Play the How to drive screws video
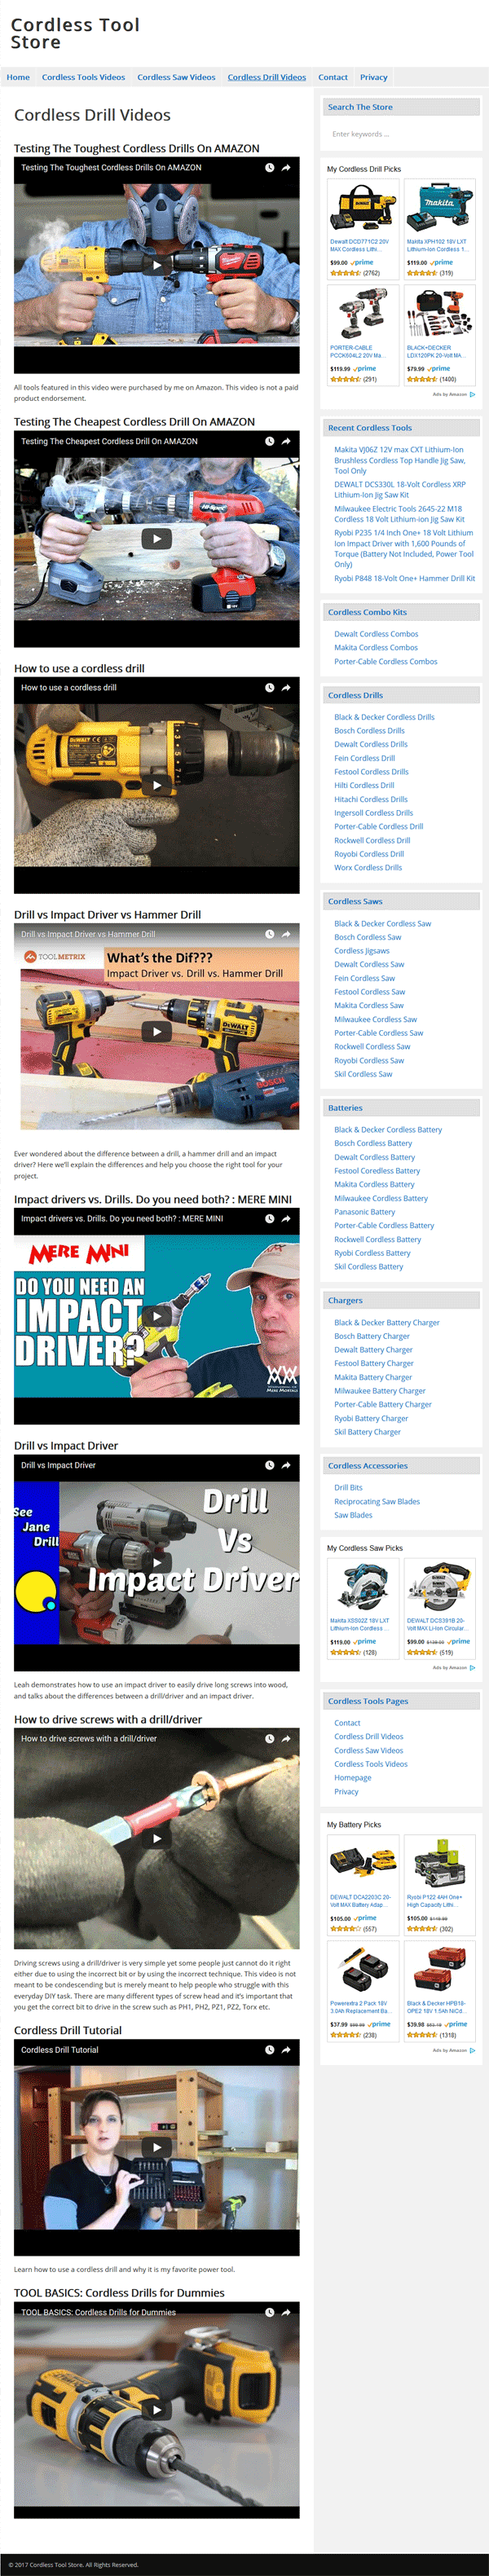489x2576 pixels. 156,1838
